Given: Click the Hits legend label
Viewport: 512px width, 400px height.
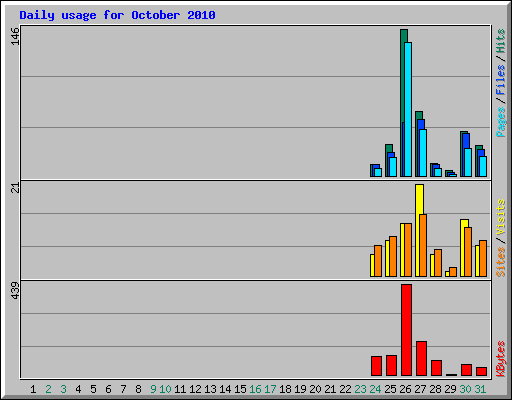Looking at the screenshot, I should (x=500, y=41).
